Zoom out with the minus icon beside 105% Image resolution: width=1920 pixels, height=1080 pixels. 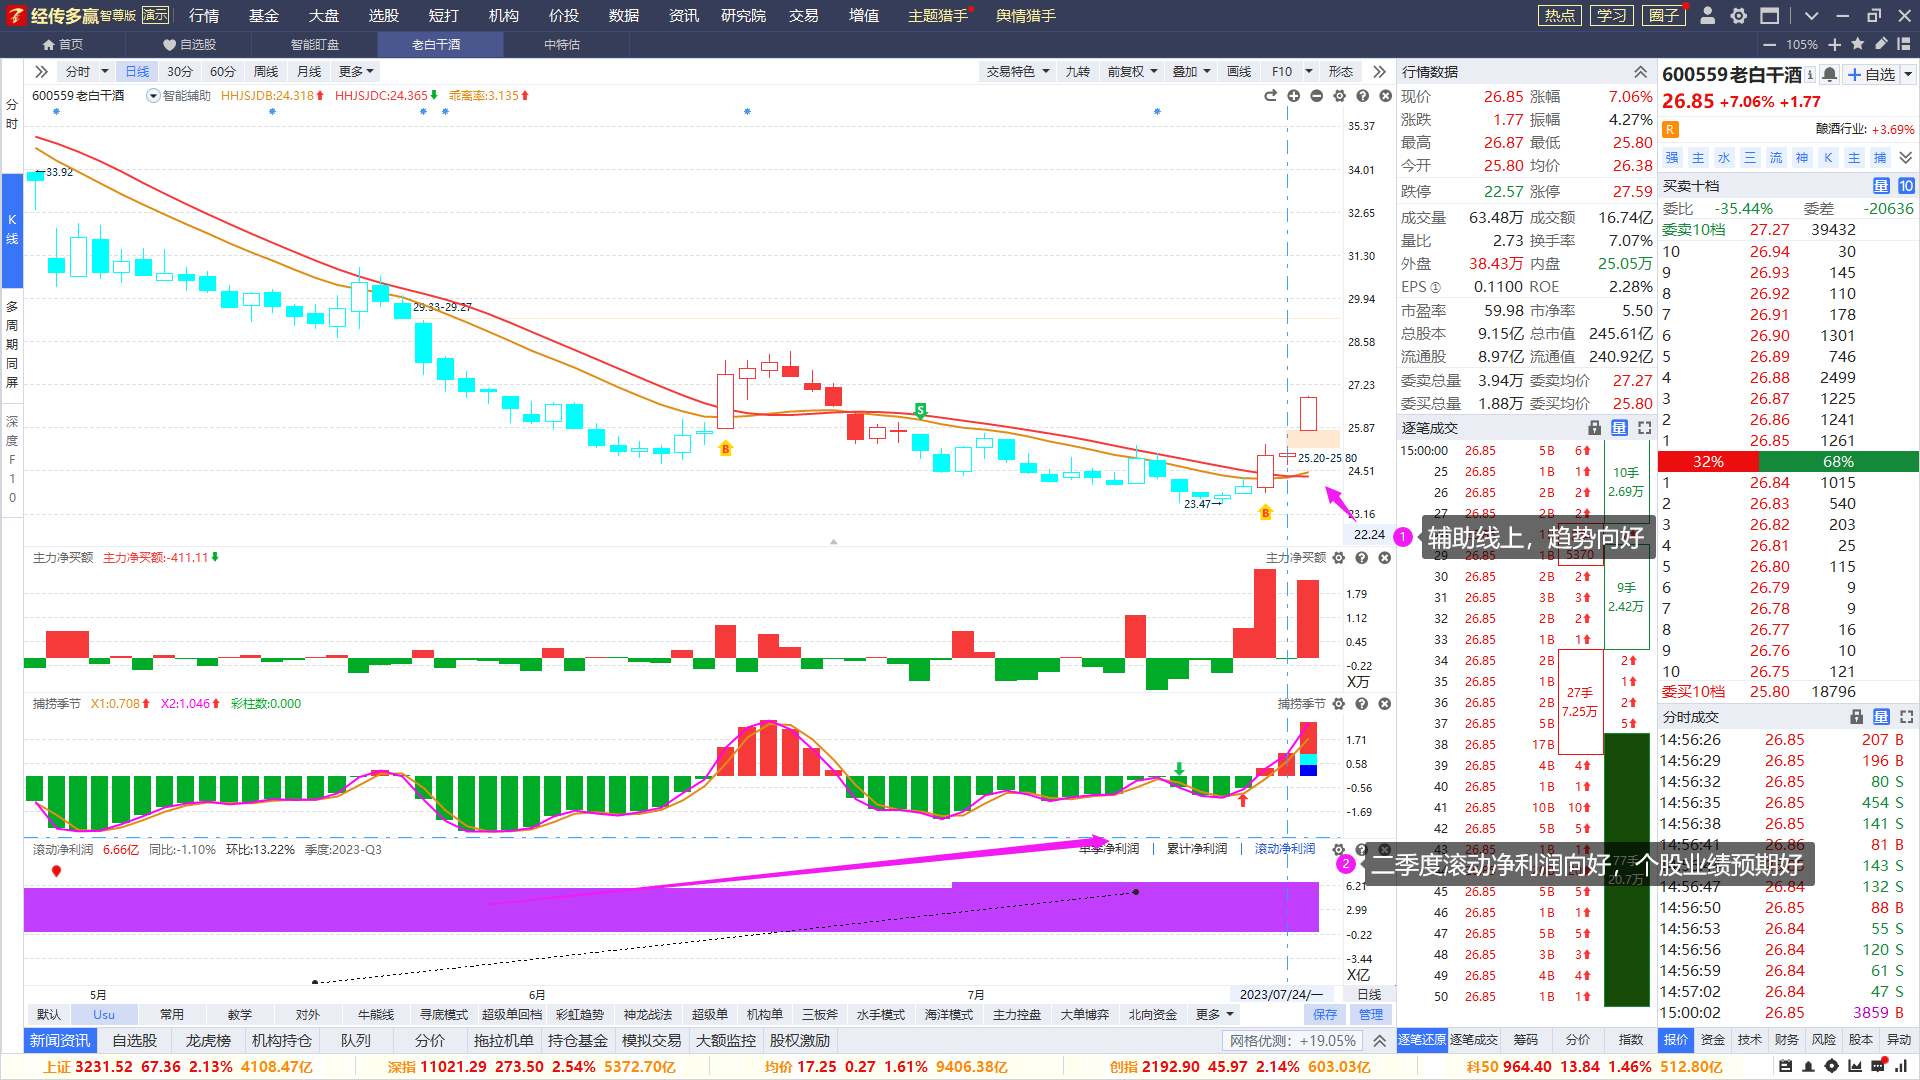(x=1769, y=44)
